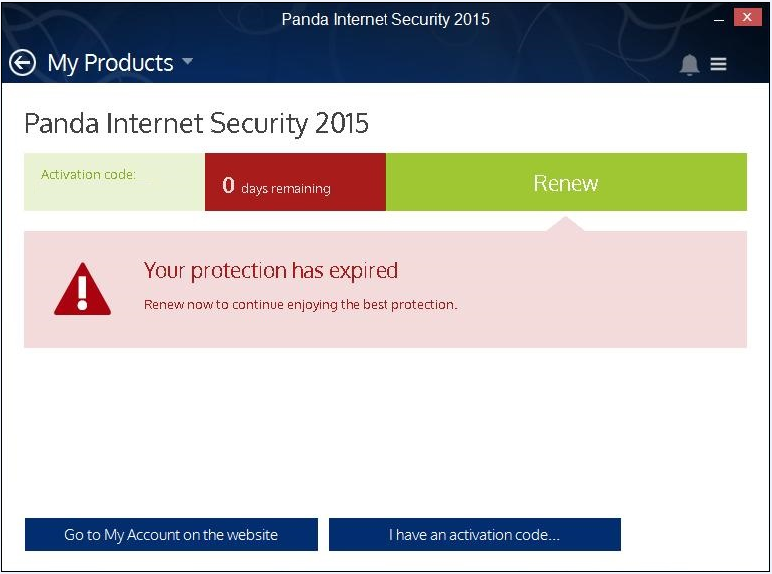
Task: Click the window title bar text
Action: click(x=386, y=20)
